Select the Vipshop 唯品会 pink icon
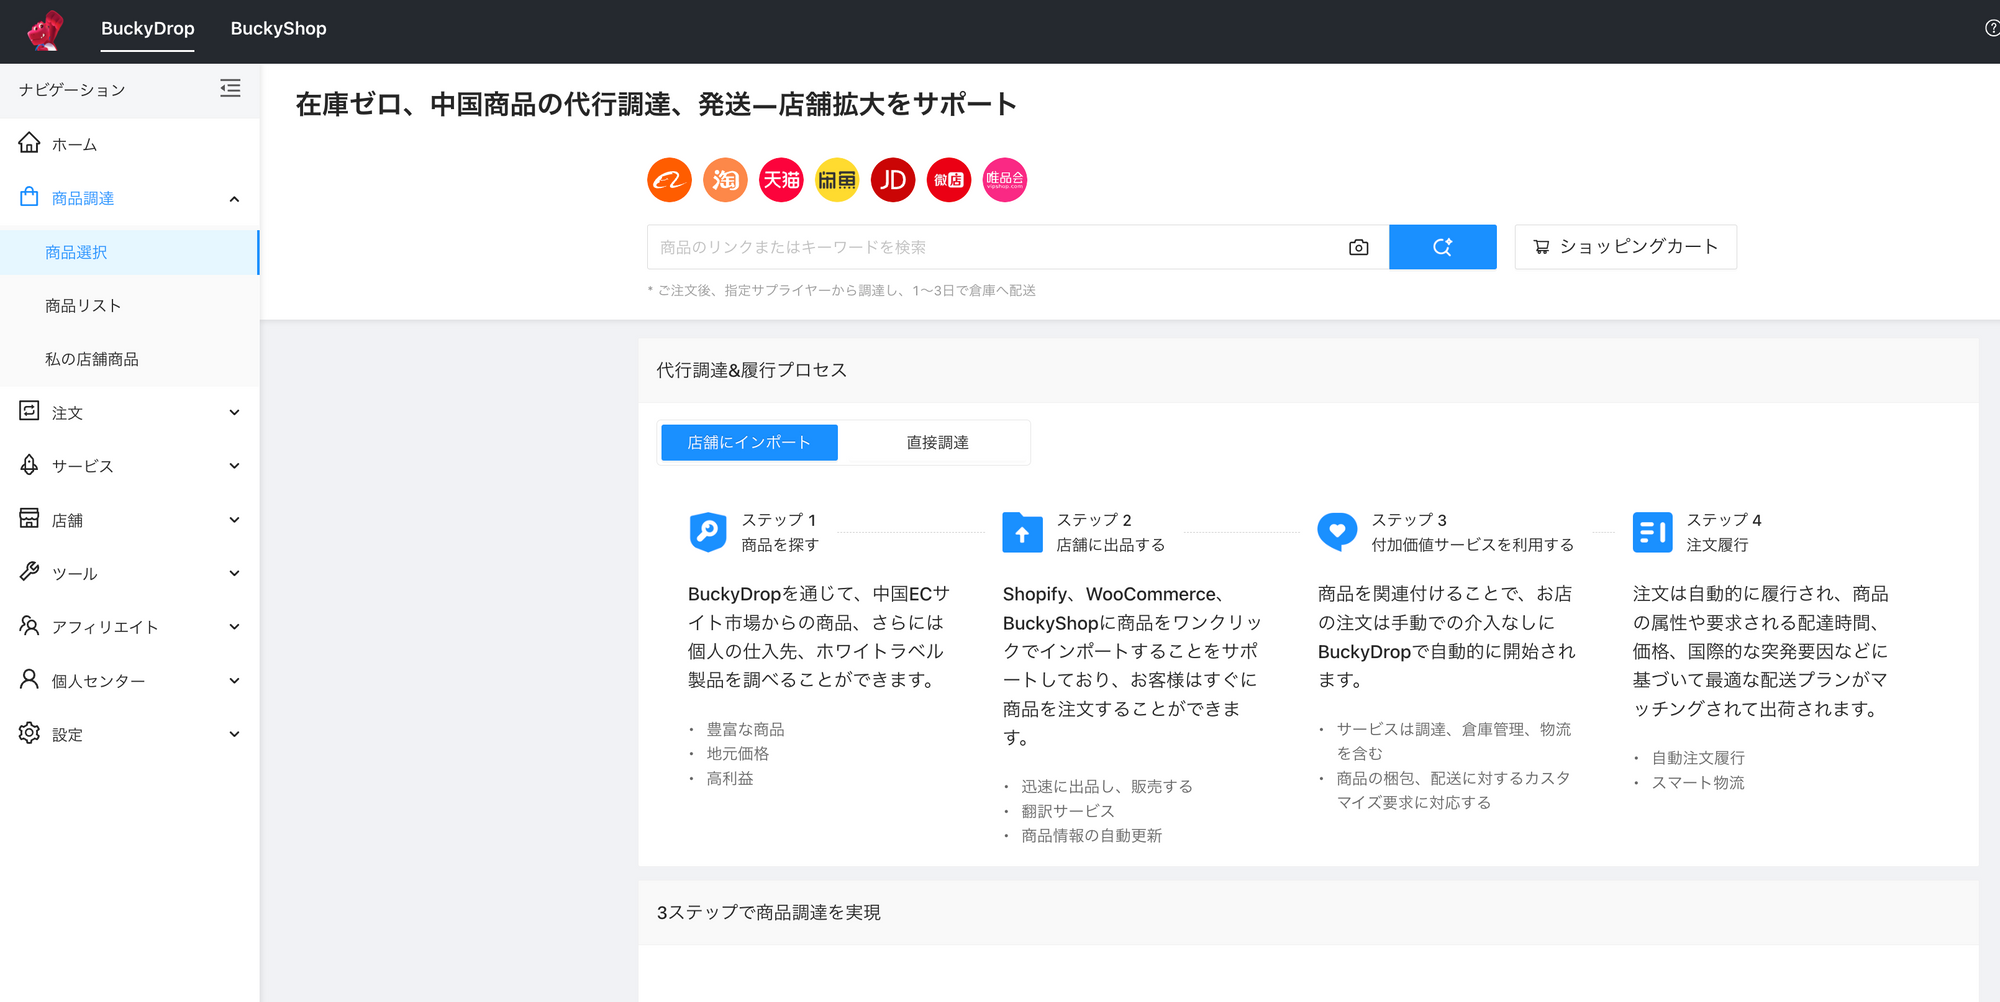Screen dimensions: 2000x1002 point(1005,180)
